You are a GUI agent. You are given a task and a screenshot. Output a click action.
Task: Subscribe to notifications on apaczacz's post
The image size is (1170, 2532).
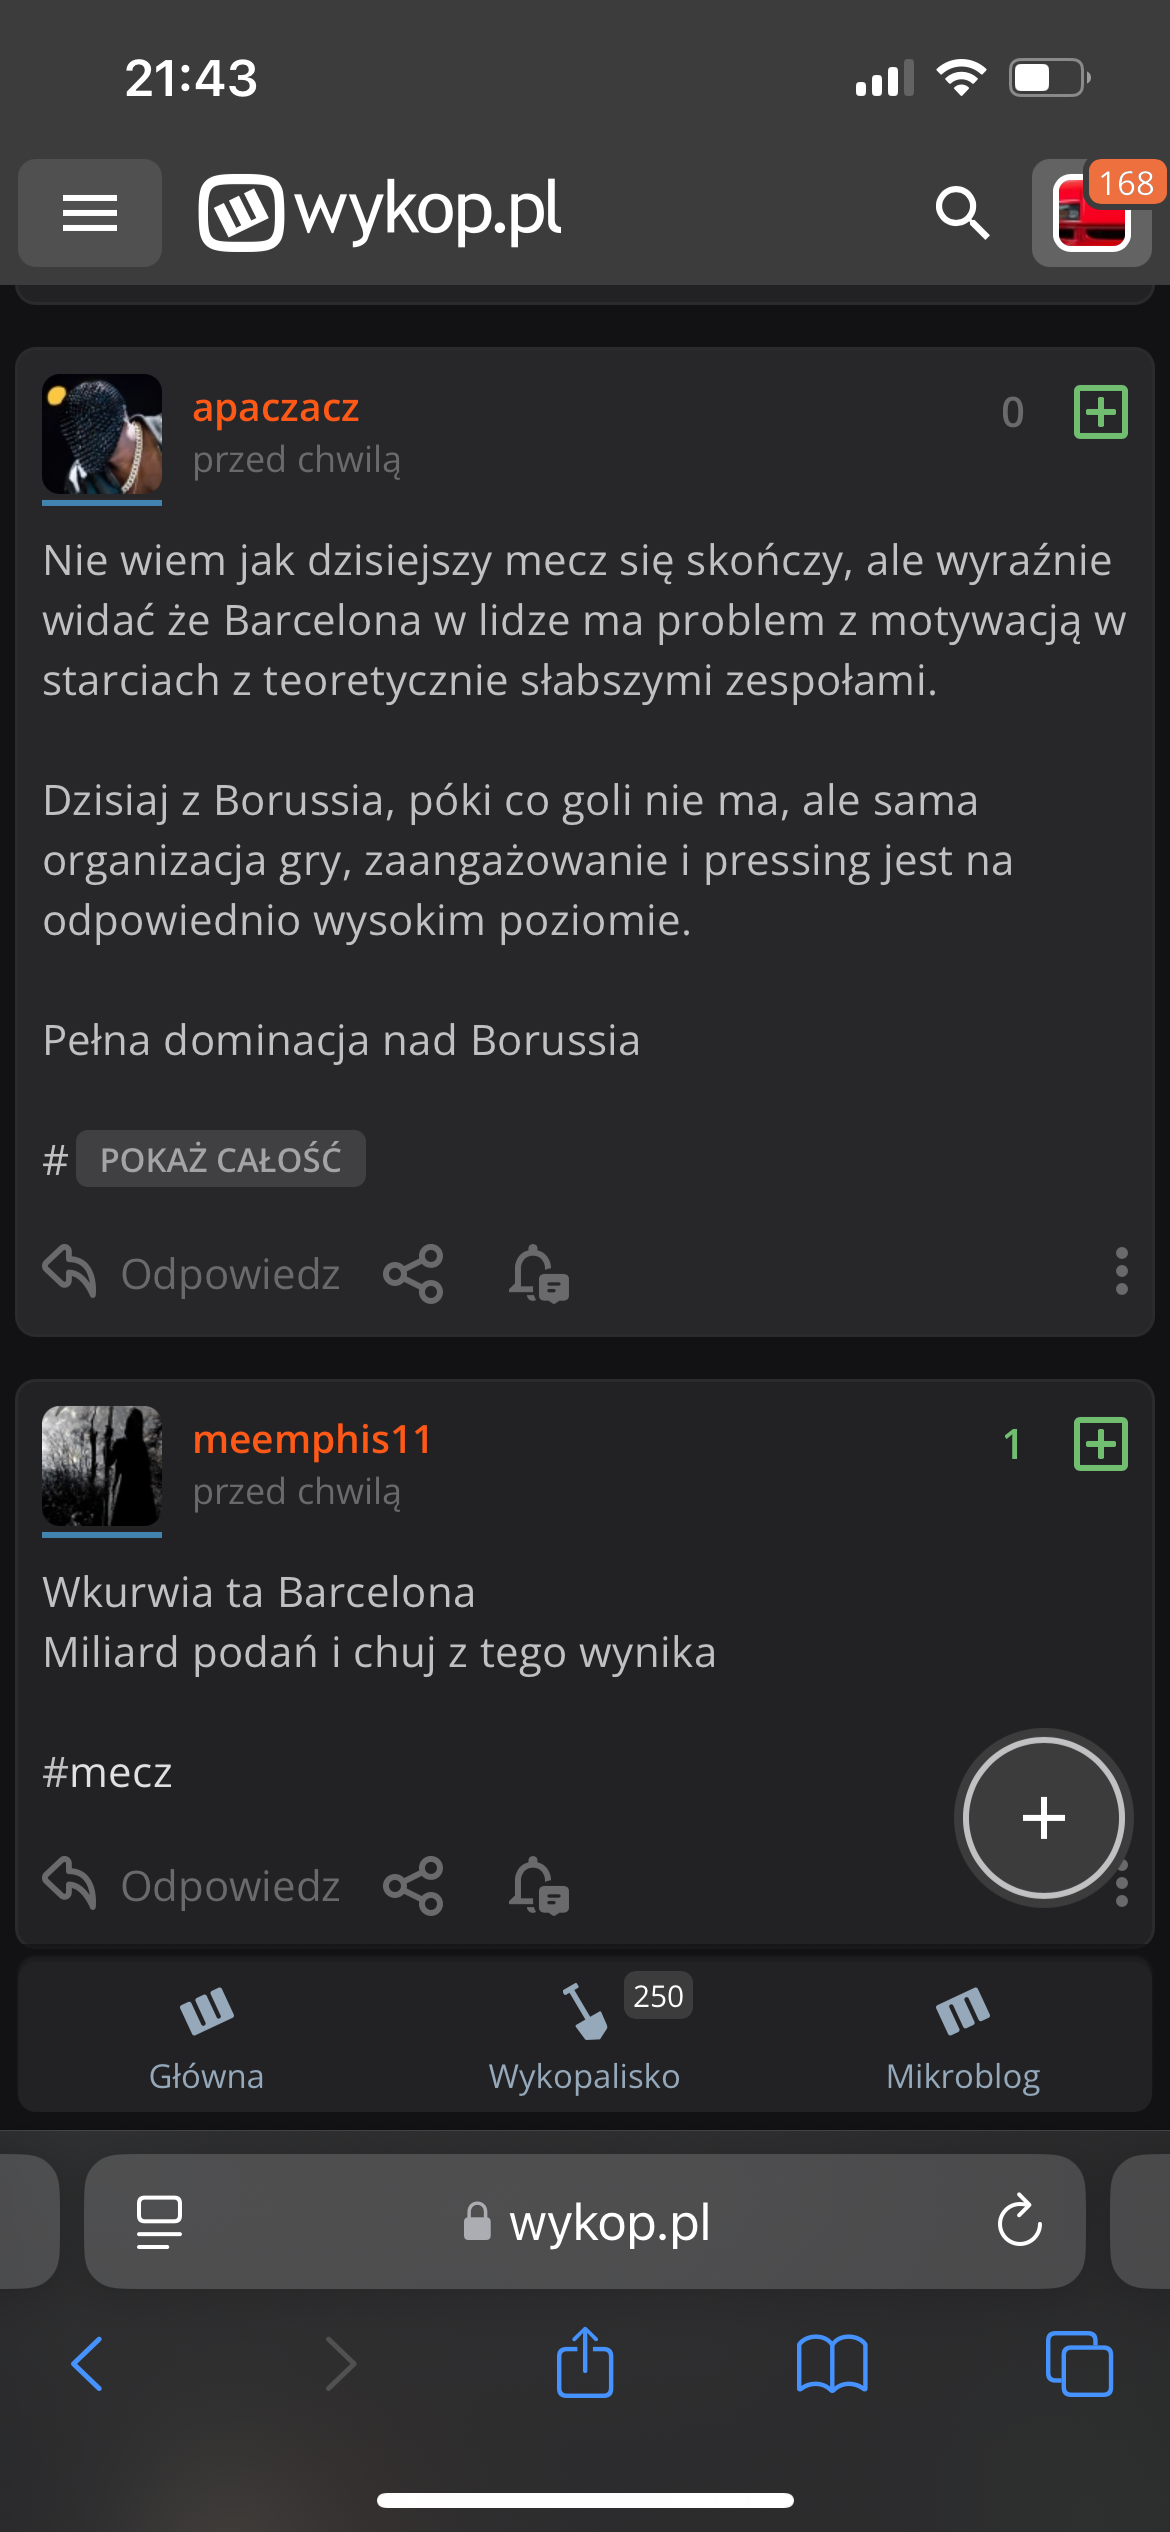pyautogui.click(x=539, y=1274)
